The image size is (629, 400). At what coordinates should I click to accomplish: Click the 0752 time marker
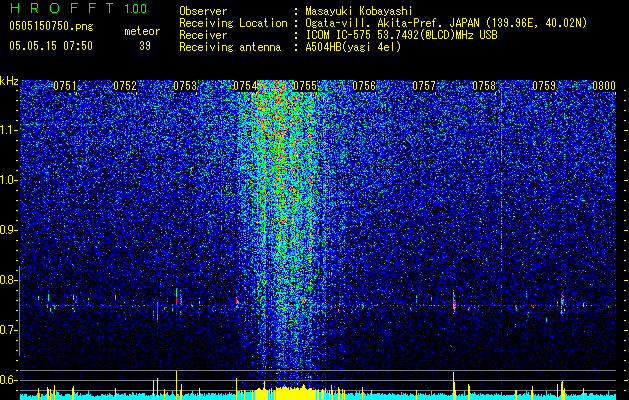(x=125, y=86)
